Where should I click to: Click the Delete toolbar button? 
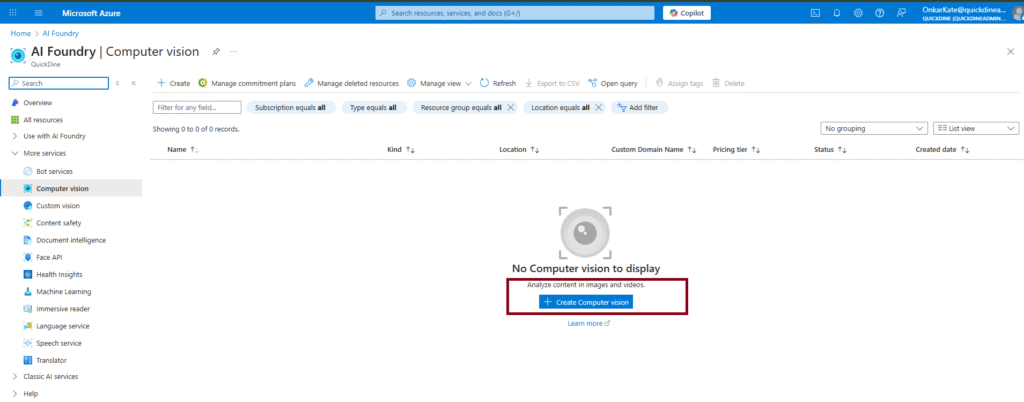(728, 84)
